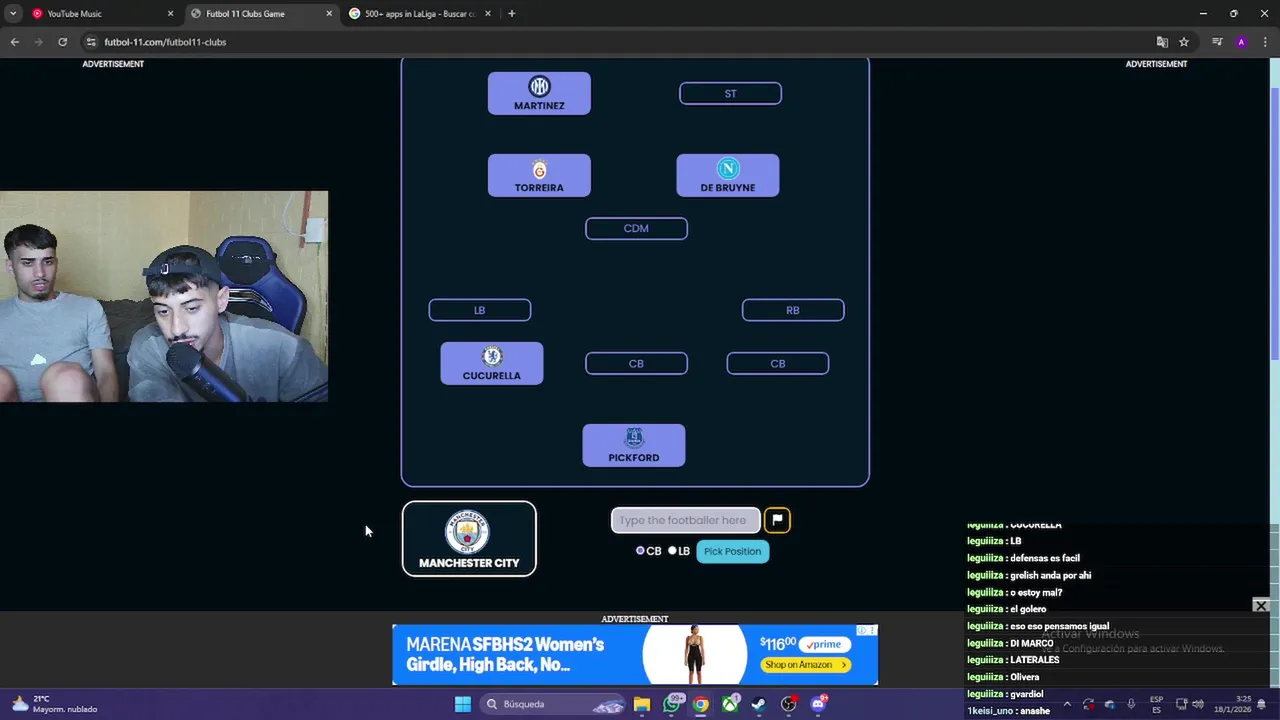
Task: Click the Manchester City club card
Action: [x=469, y=539]
